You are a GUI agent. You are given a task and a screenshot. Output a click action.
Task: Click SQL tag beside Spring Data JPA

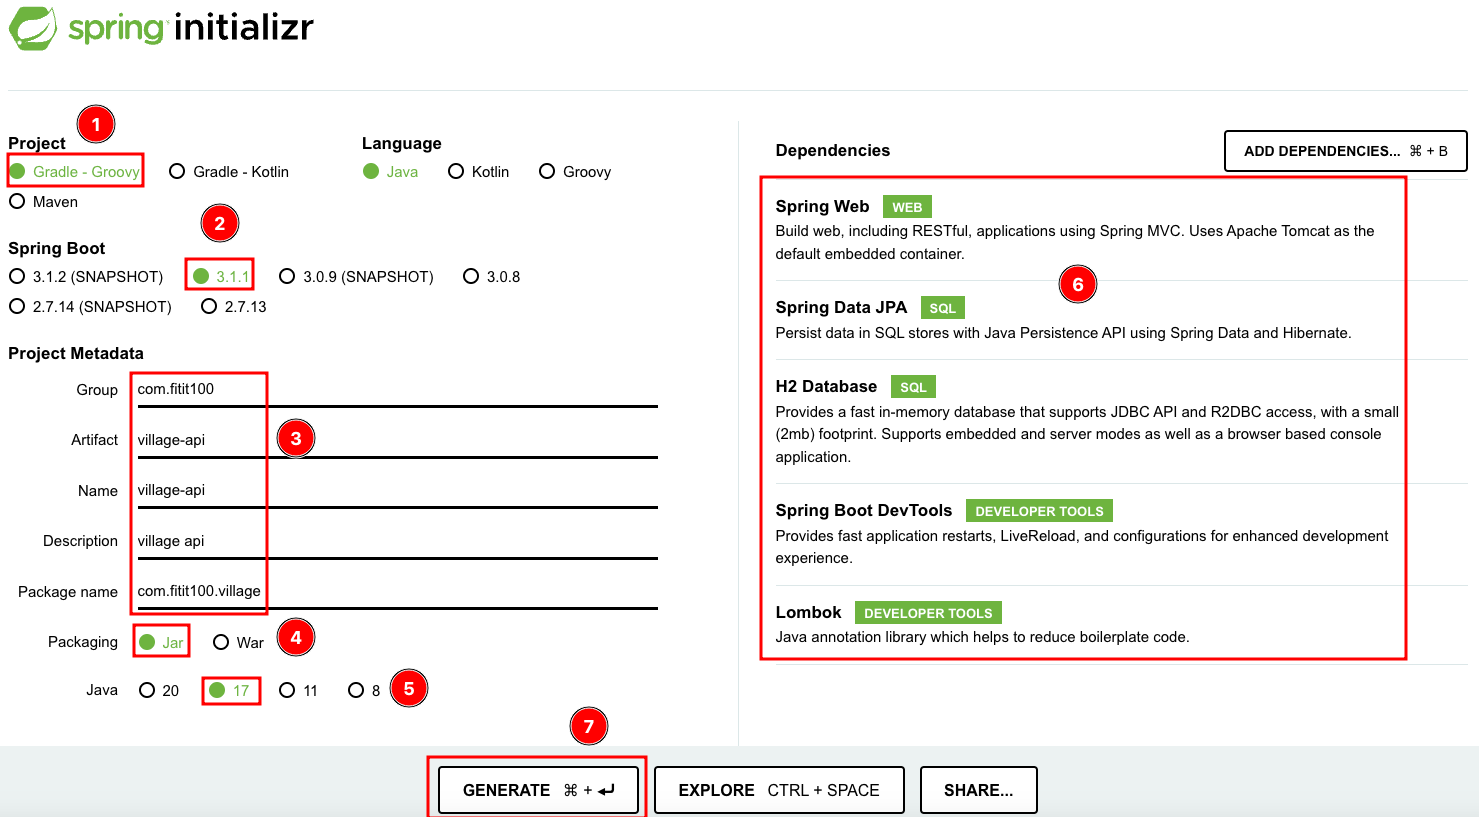pyautogui.click(x=942, y=308)
